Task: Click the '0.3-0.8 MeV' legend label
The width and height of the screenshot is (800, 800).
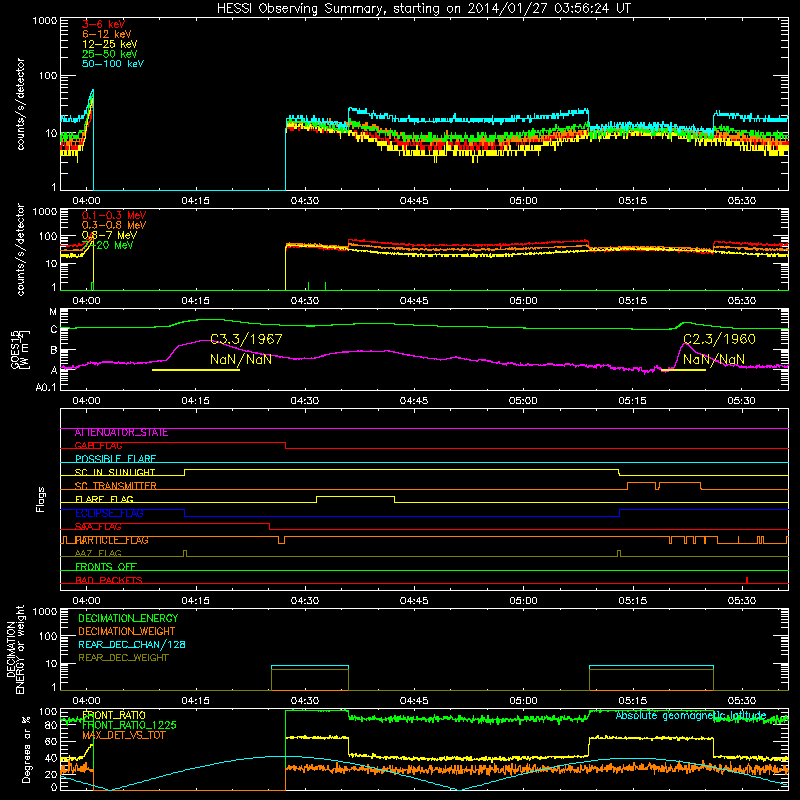Action: 114,225
